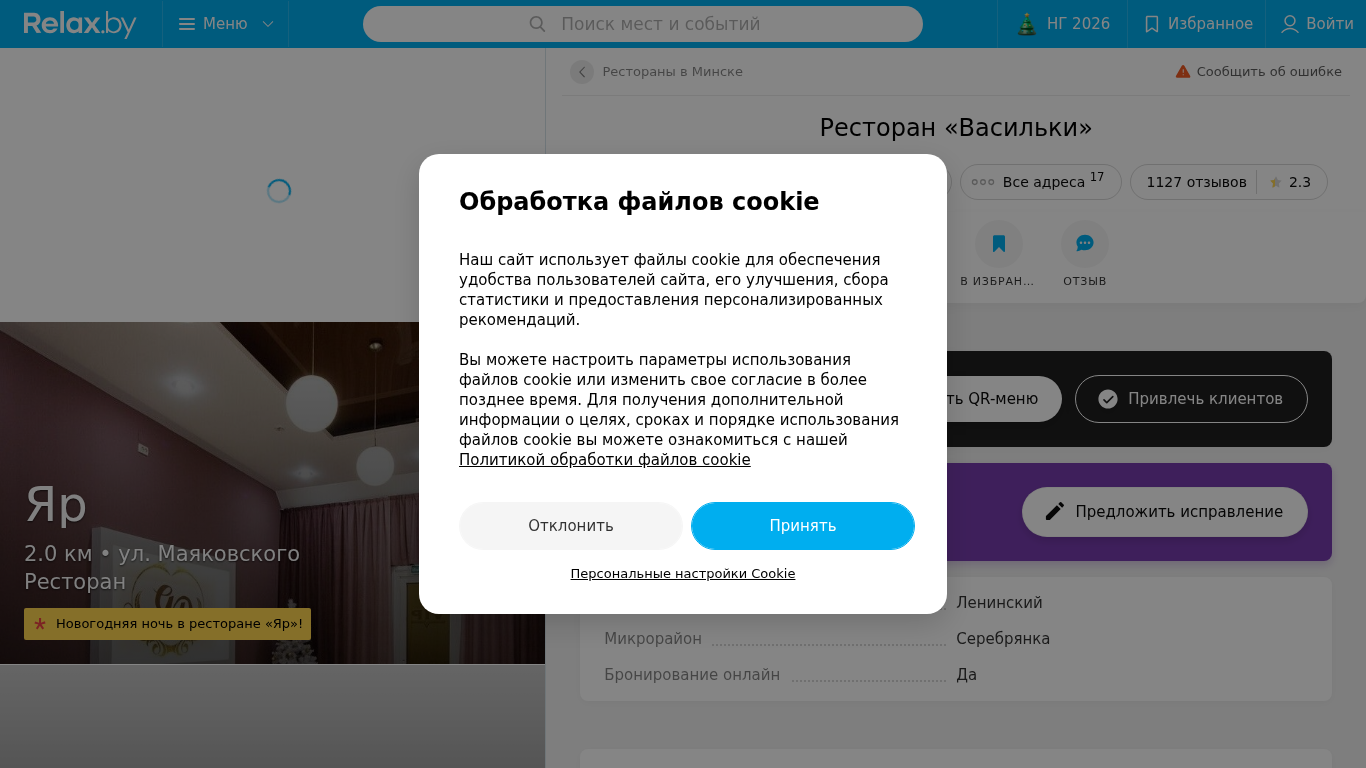
Task: Open НГ 2026 Christmas tree icon
Action: pyautogui.click(x=1027, y=24)
